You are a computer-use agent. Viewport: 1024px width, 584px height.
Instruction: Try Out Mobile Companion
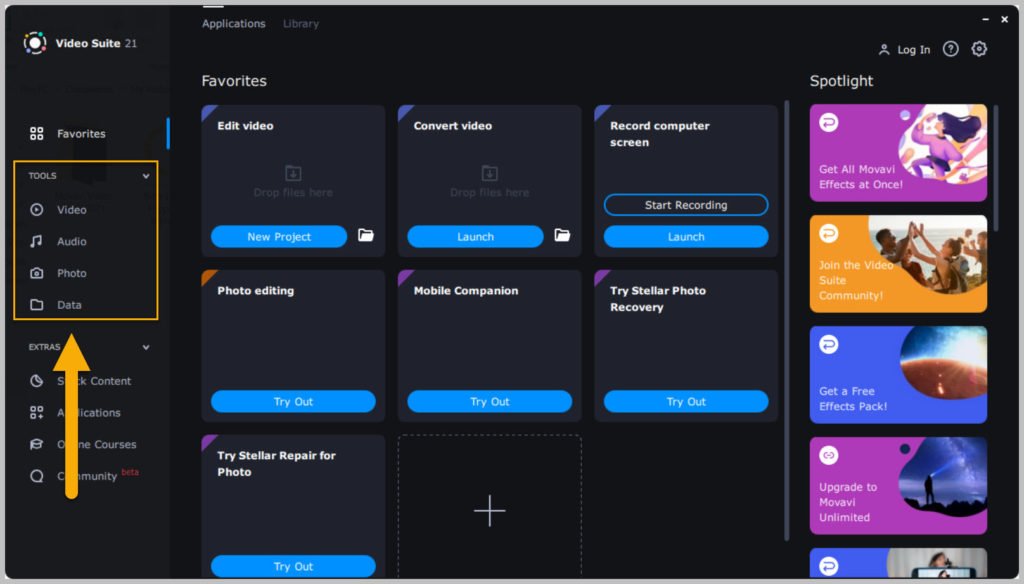pos(490,401)
